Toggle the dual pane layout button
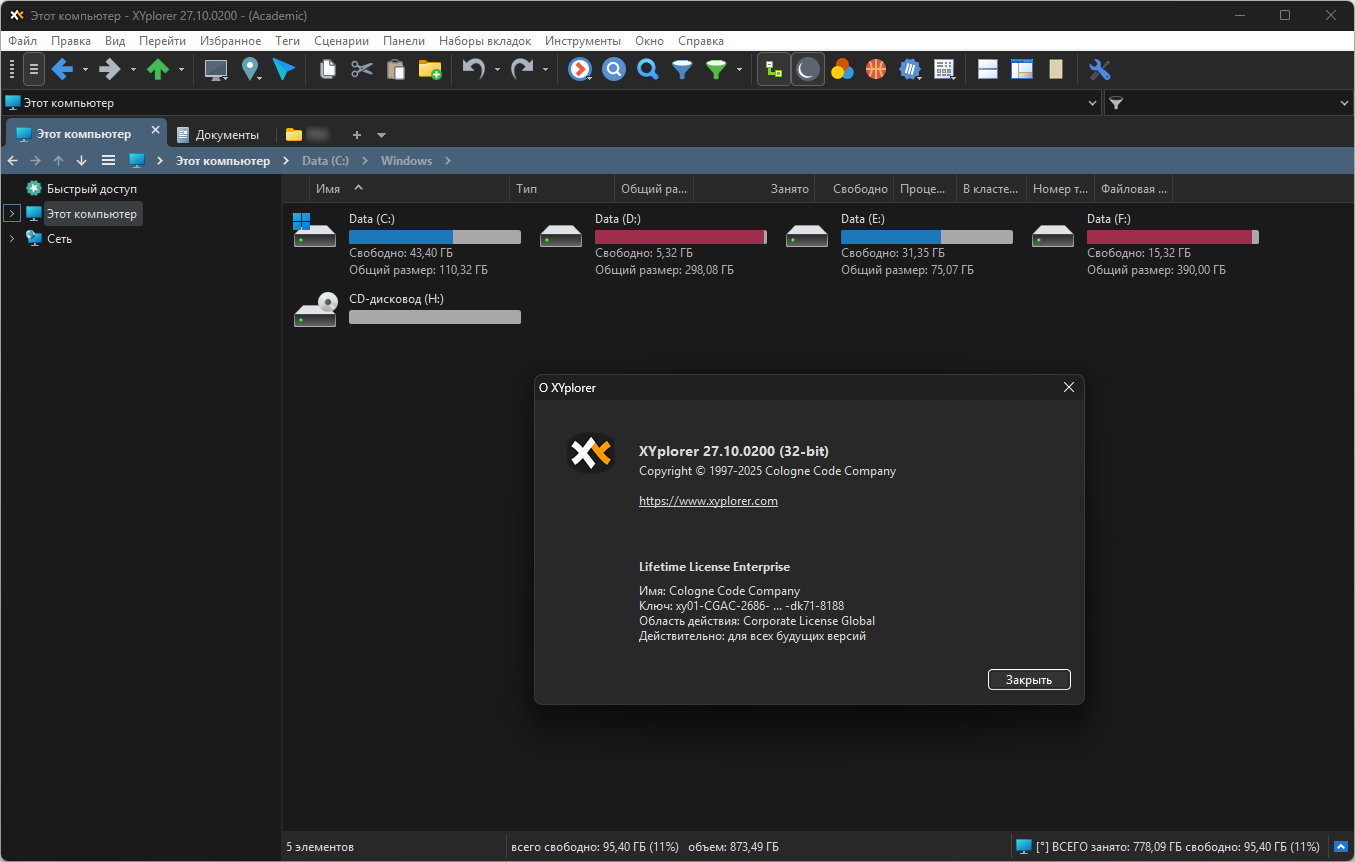This screenshot has height=862, width=1355. [988, 69]
